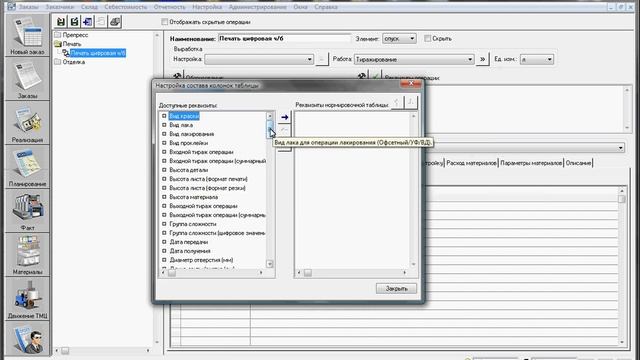Image resolution: width=640 pixels, height=360 pixels.
Task: Open the Материалы sidebar section
Action: tap(27, 256)
